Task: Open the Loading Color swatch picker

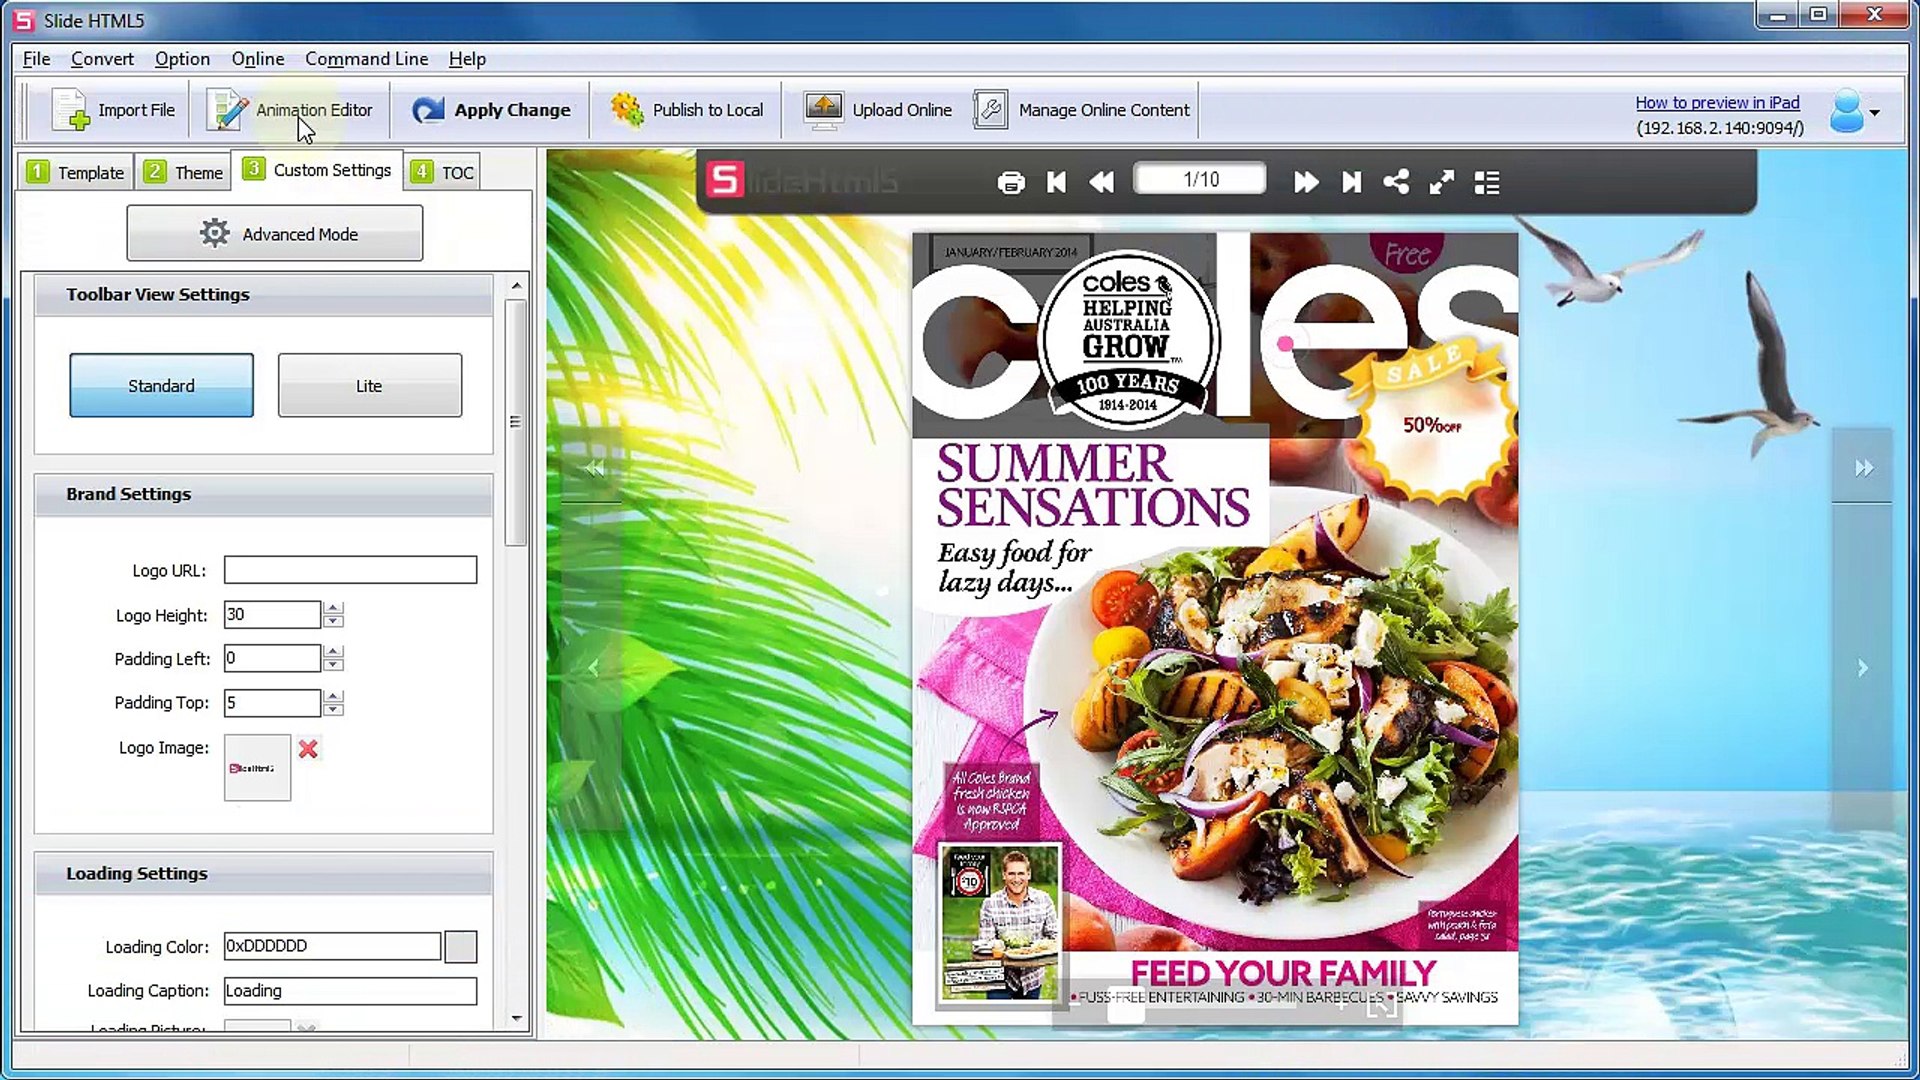Action: [x=460, y=946]
